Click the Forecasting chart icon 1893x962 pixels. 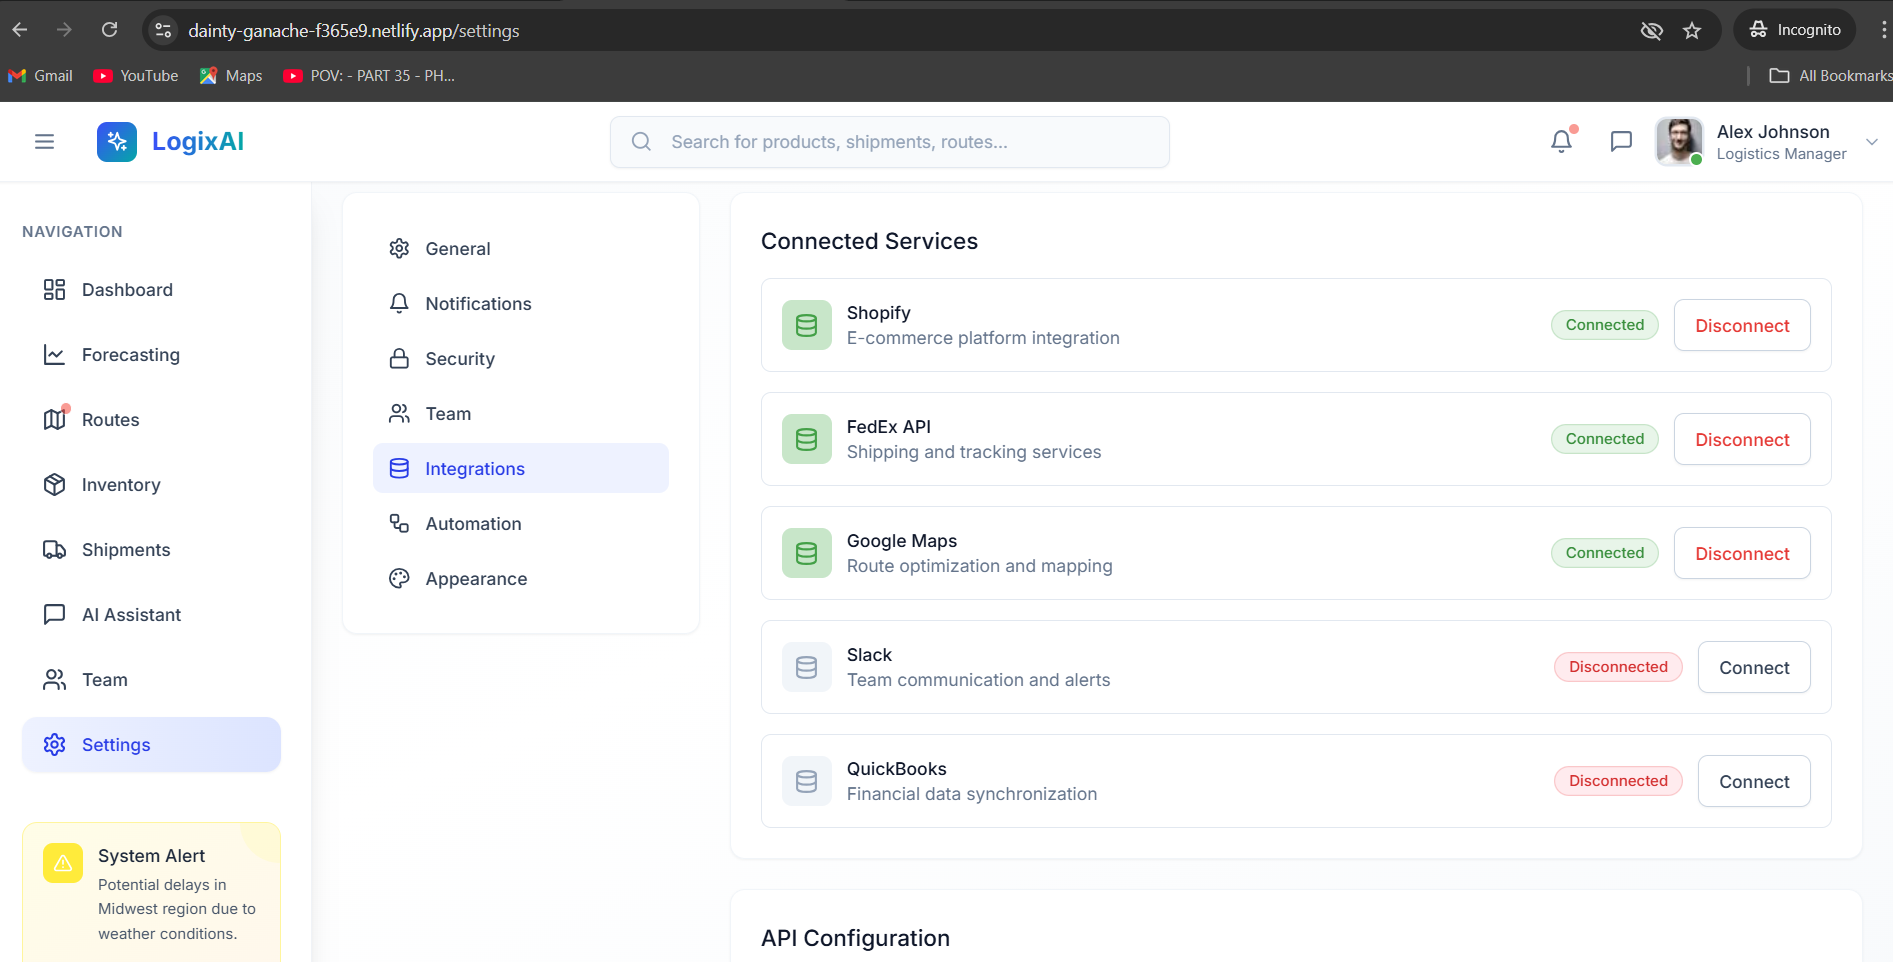(x=55, y=355)
